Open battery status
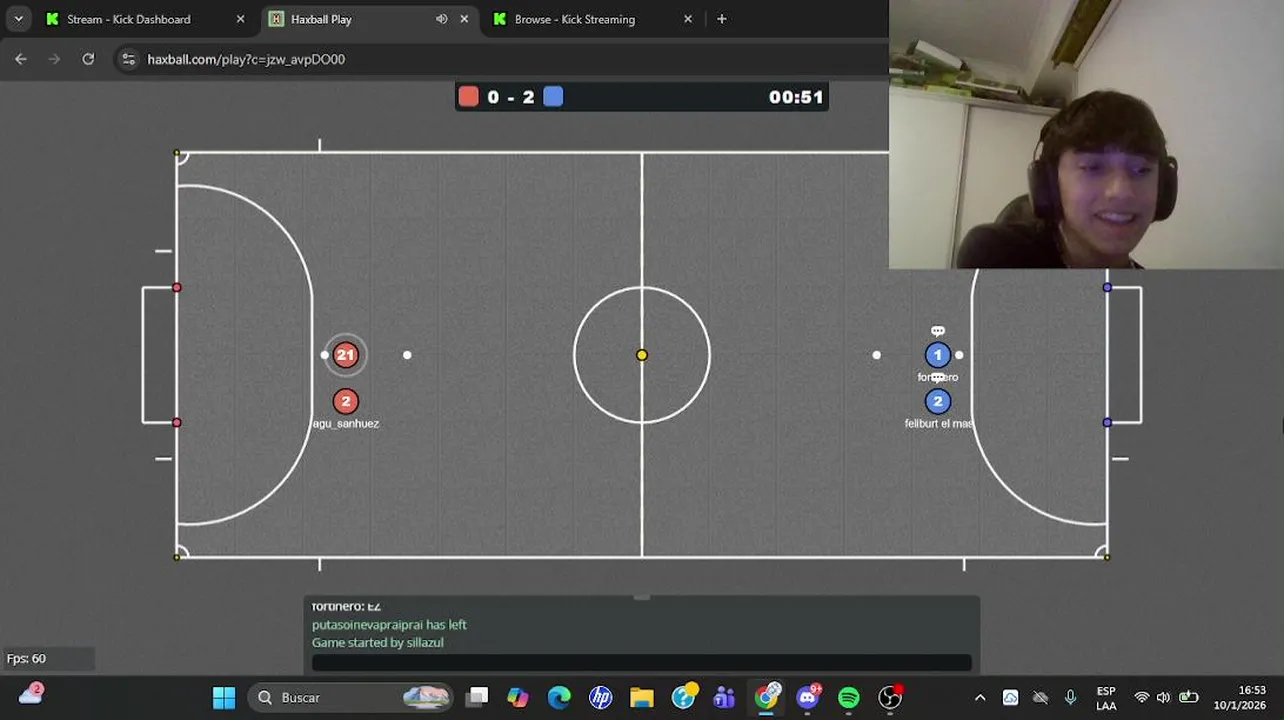Viewport: 1284px width, 720px height. (1188, 697)
